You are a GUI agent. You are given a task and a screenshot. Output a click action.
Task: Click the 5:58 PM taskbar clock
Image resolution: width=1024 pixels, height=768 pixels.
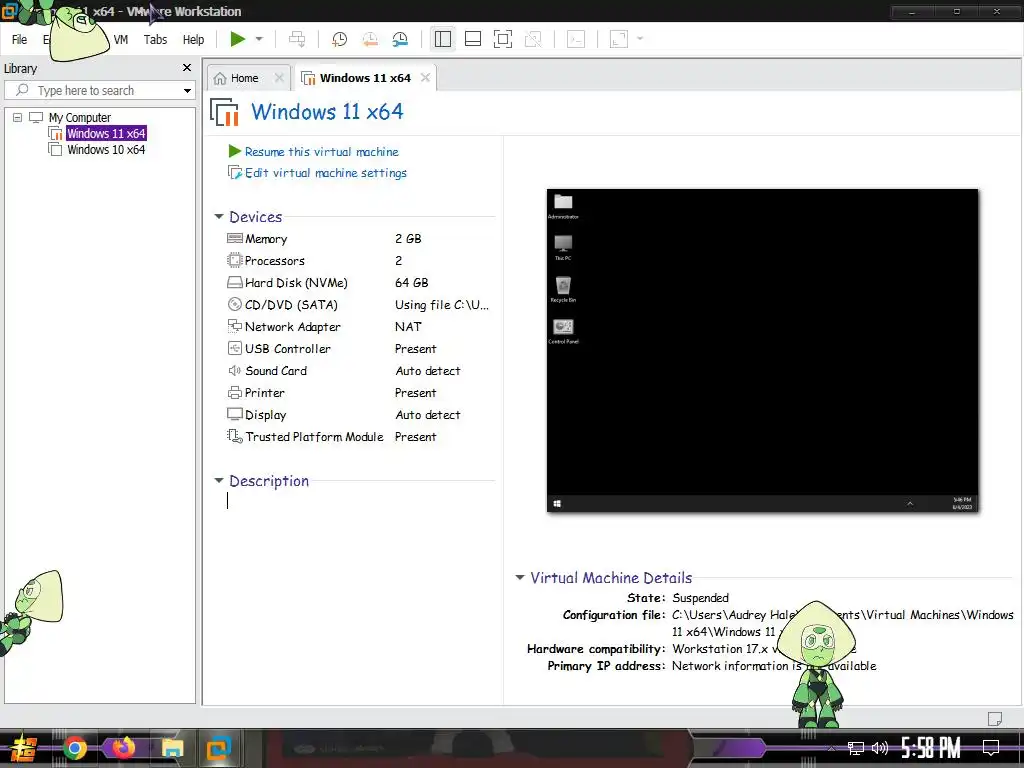pyautogui.click(x=931, y=748)
